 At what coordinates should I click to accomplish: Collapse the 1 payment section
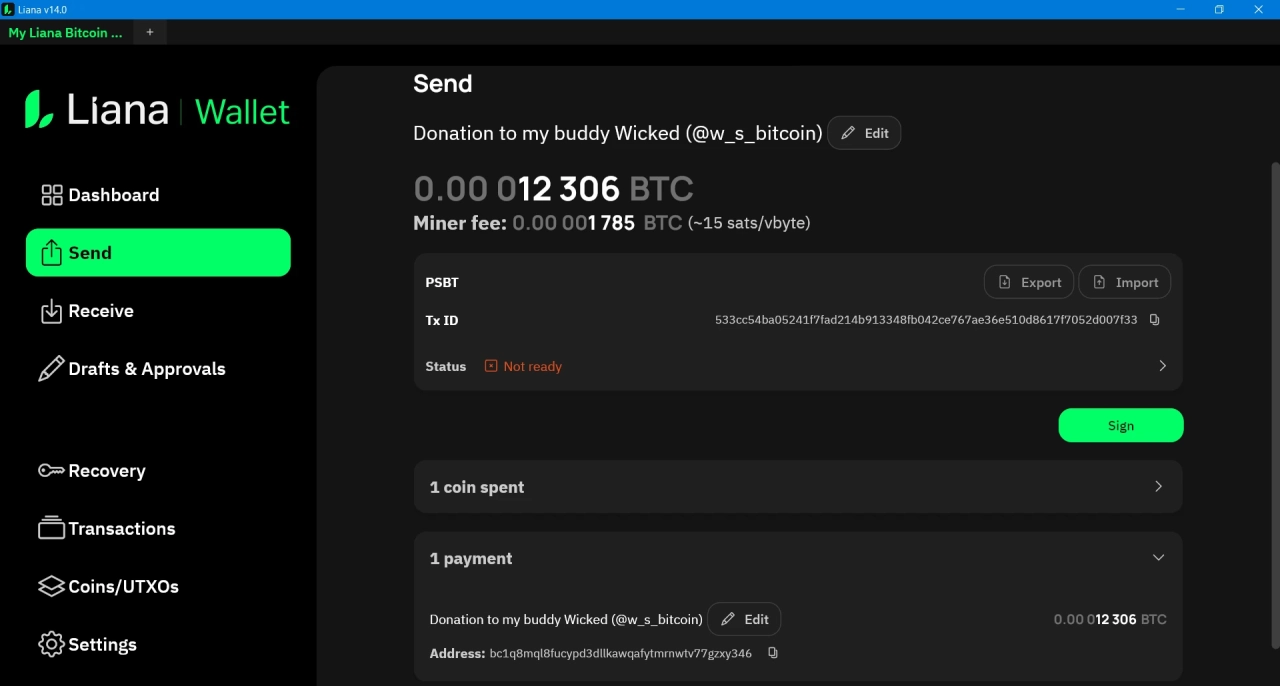click(x=798, y=558)
